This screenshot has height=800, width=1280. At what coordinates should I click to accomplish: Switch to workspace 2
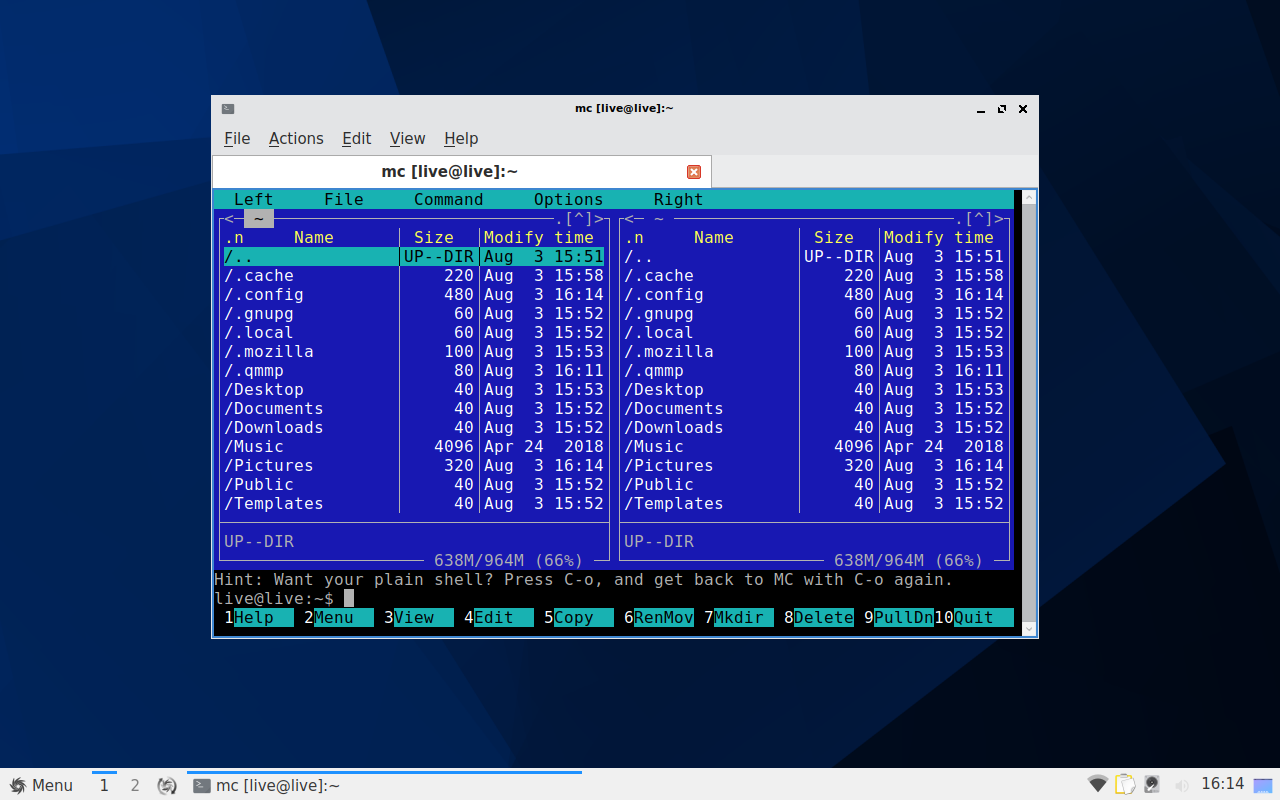click(135, 785)
